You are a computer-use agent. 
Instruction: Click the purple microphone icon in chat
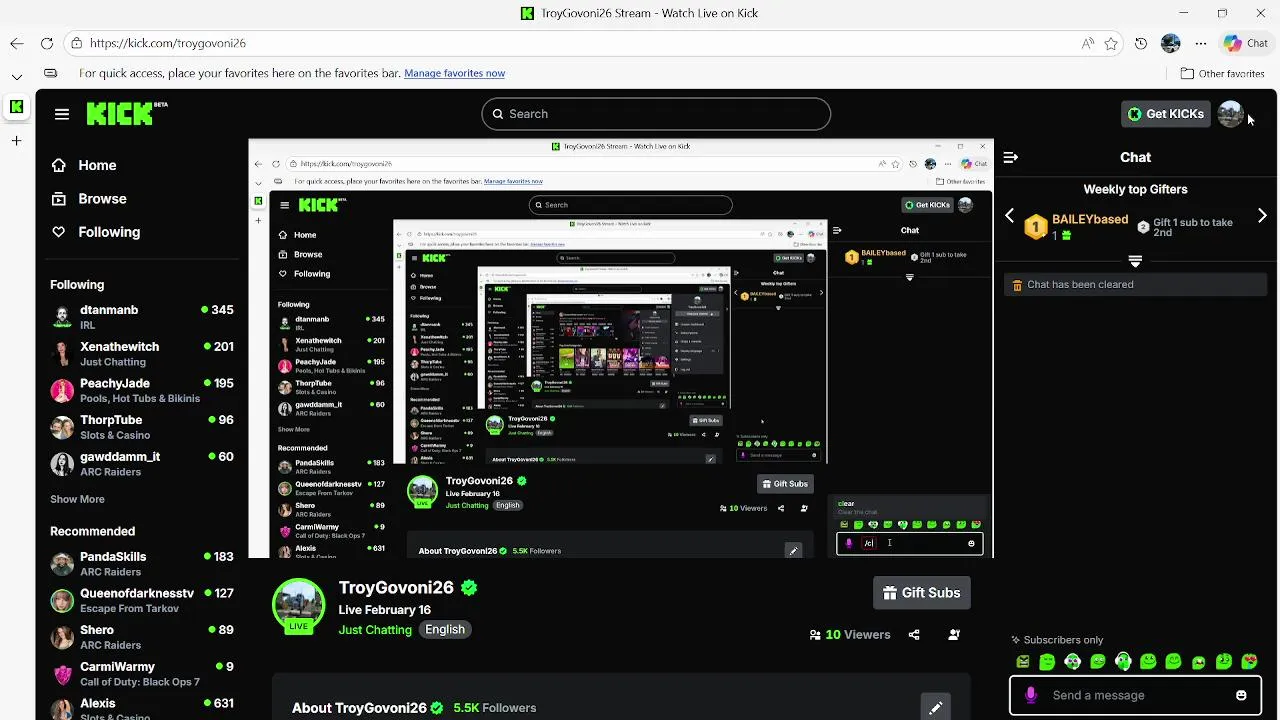[1032, 695]
